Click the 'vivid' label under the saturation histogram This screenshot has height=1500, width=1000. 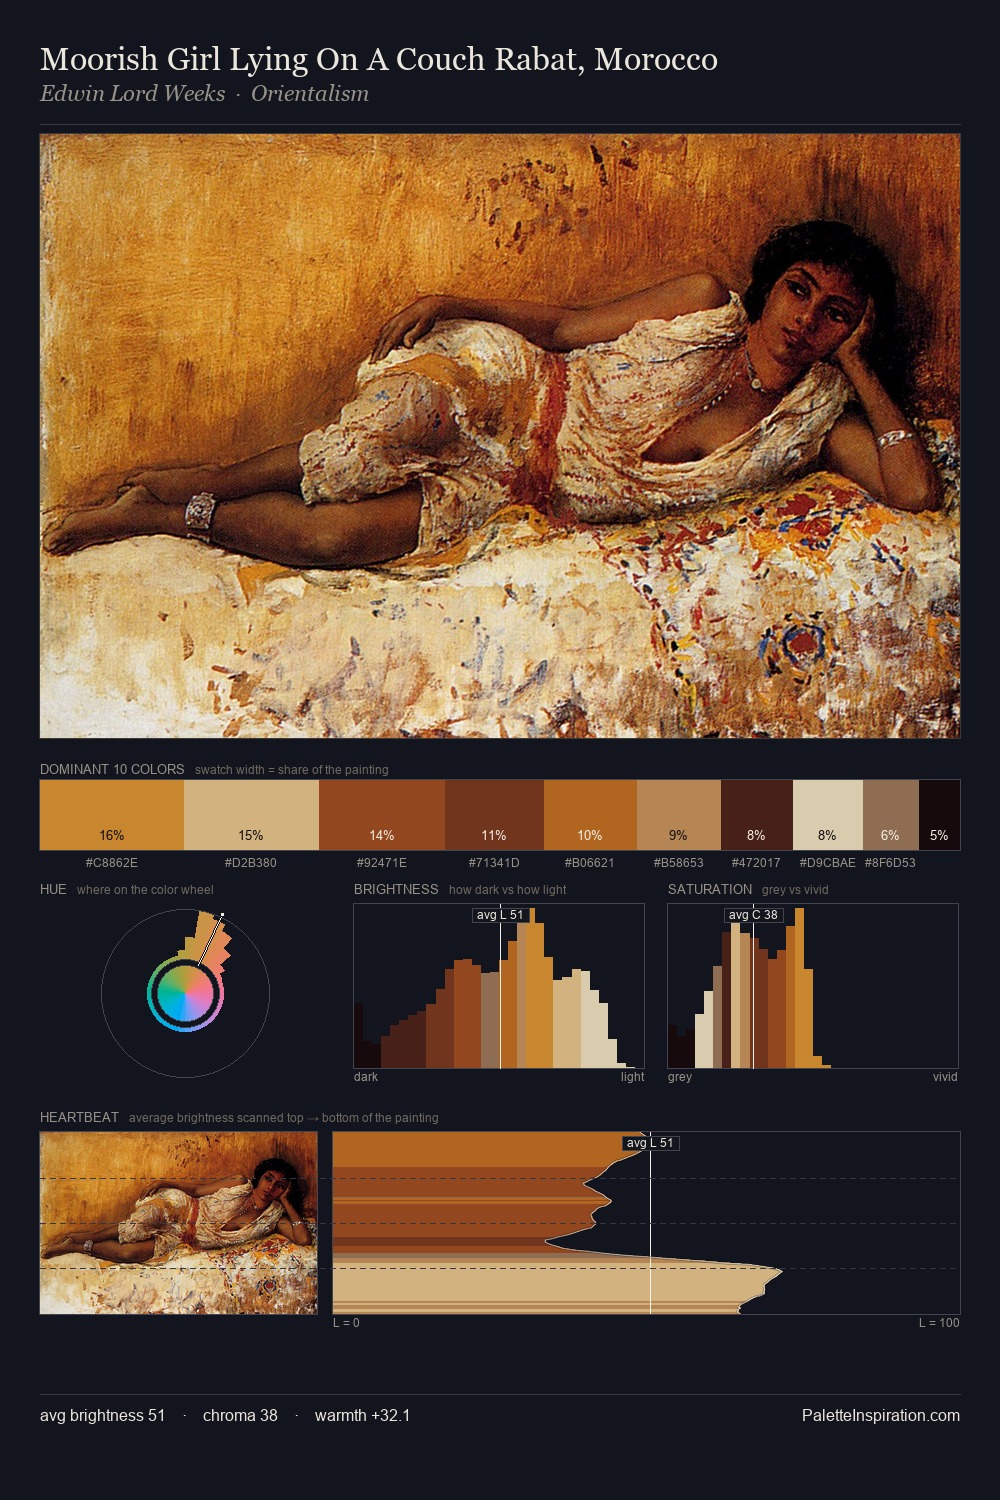[x=945, y=1077]
